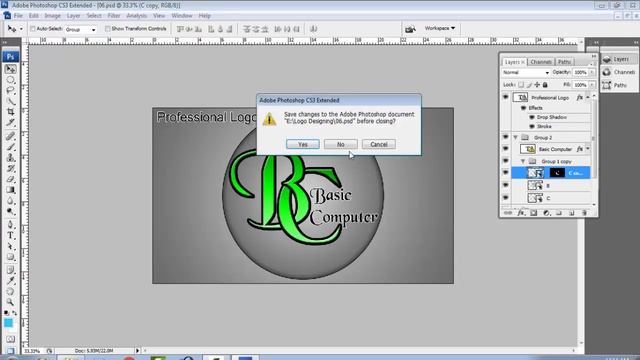Select the Zoom tool
This screenshot has height=360, width=640.
tap(11, 302)
